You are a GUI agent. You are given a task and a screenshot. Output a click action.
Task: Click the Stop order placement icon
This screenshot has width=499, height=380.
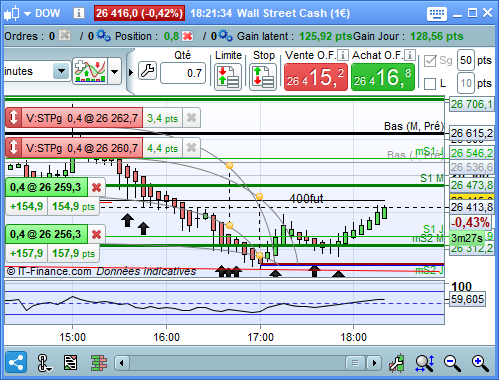[x=263, y=77]
